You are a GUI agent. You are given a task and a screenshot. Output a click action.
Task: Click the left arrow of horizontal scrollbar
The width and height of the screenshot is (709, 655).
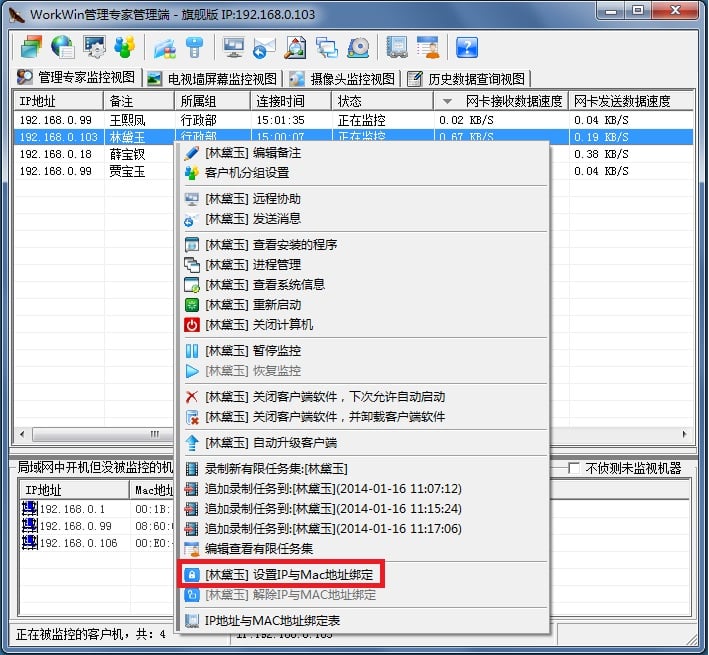tap(22, 434)
